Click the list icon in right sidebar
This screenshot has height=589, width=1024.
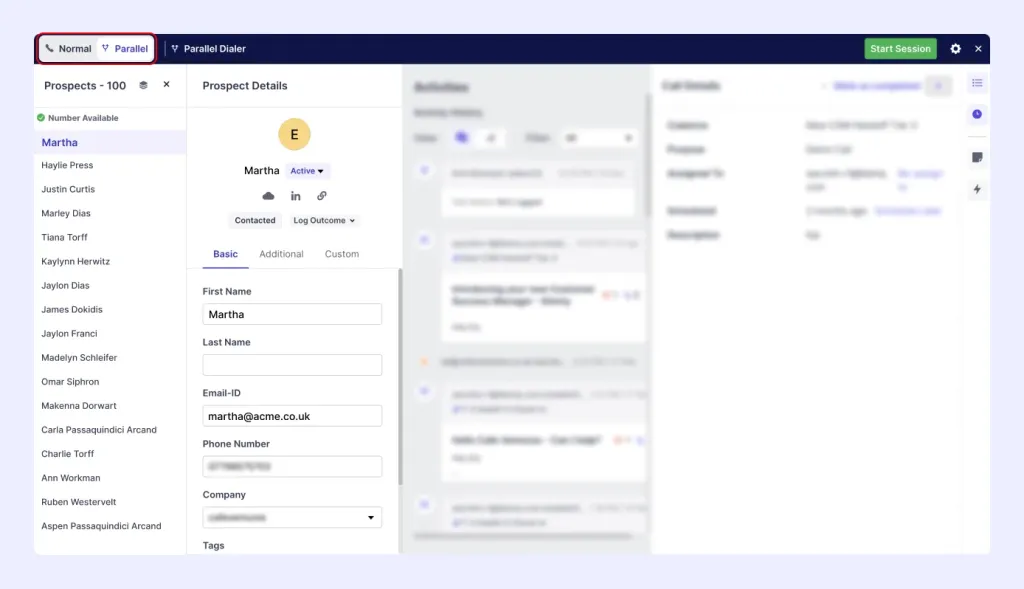point(977,83)
